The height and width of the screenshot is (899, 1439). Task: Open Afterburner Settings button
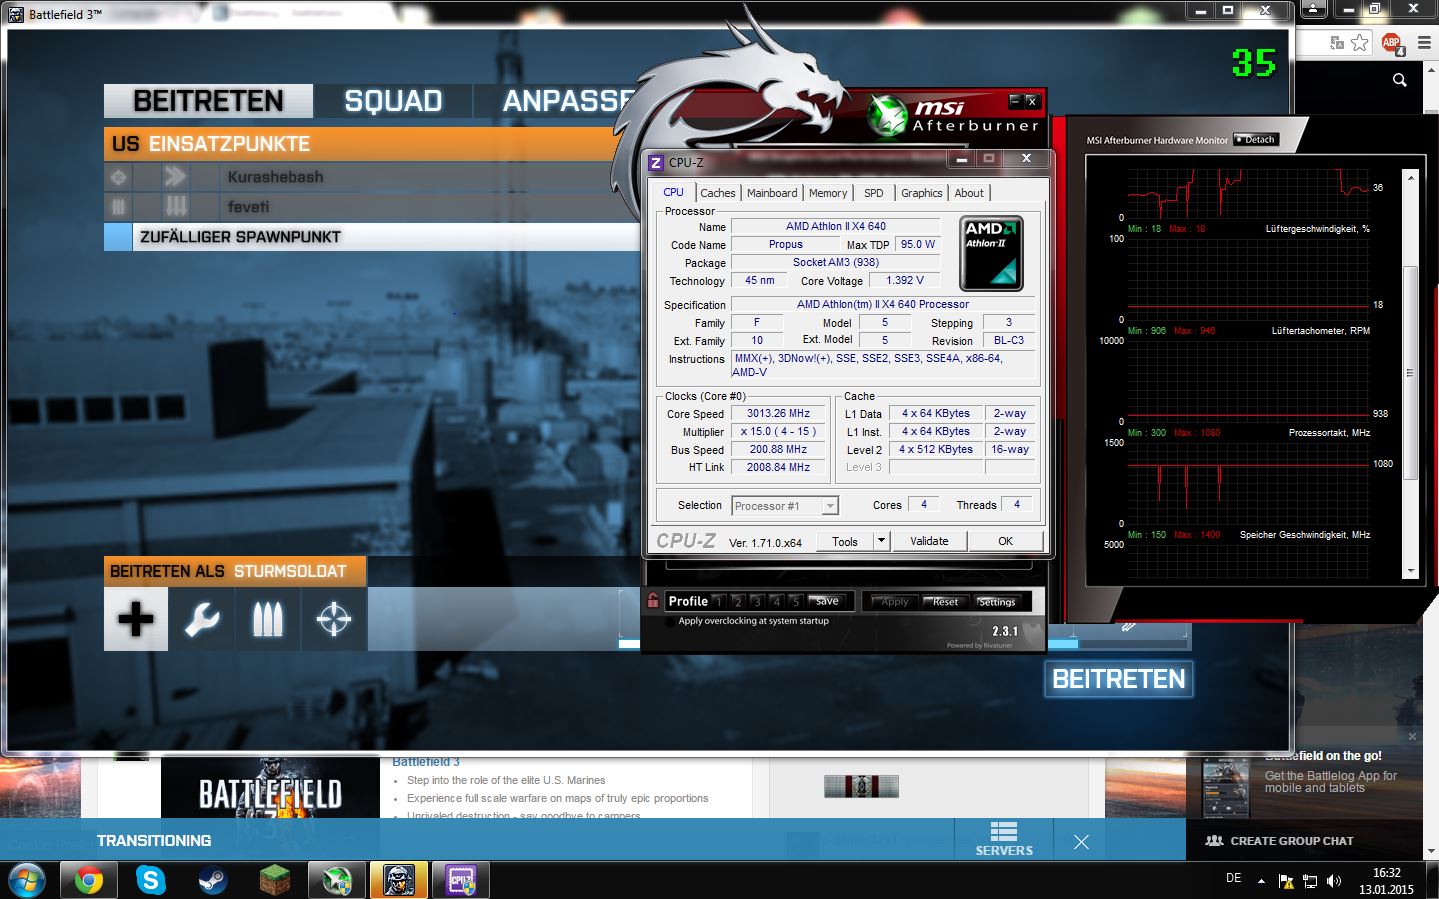996,602
